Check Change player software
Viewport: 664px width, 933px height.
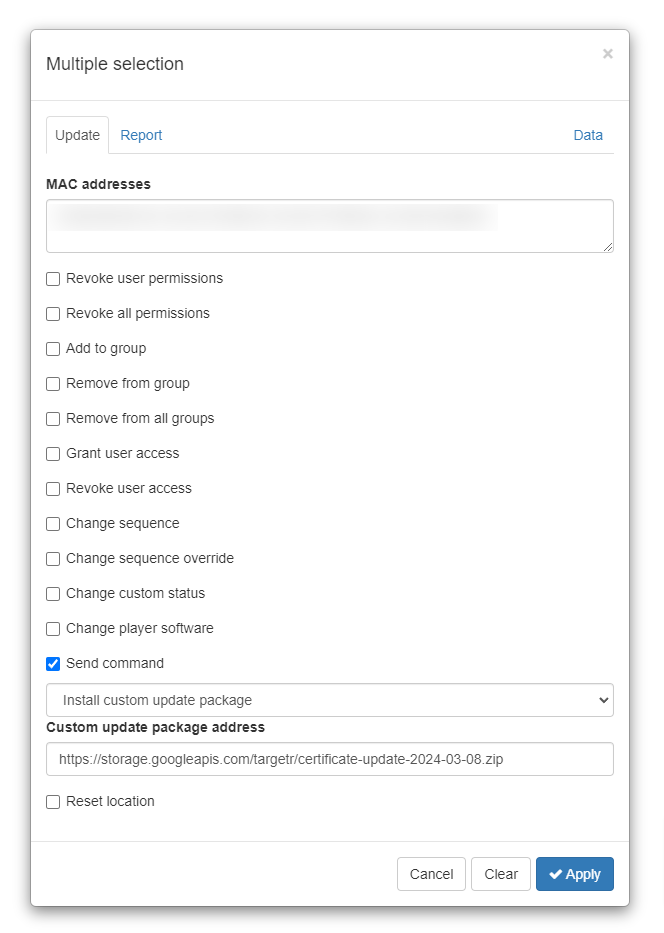53,629
